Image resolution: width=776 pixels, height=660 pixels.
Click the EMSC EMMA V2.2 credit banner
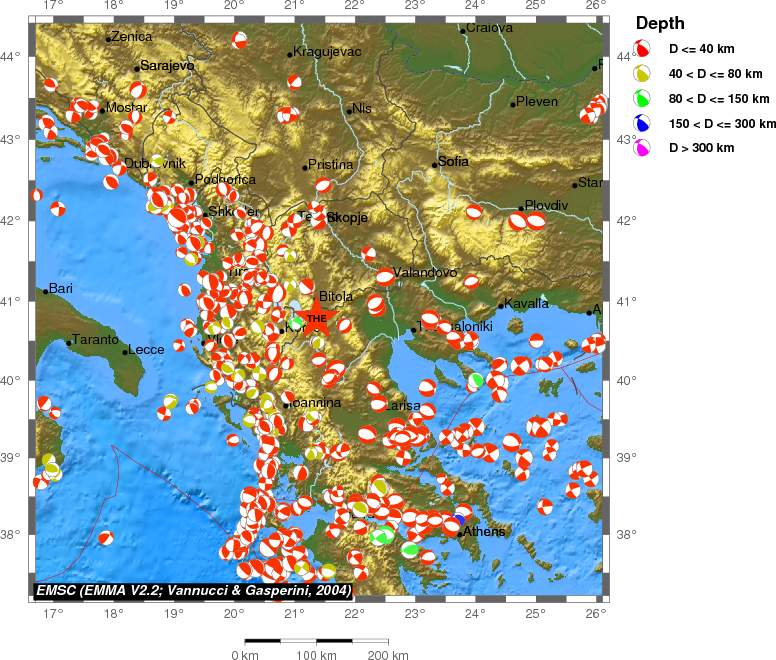click(193, 591)
